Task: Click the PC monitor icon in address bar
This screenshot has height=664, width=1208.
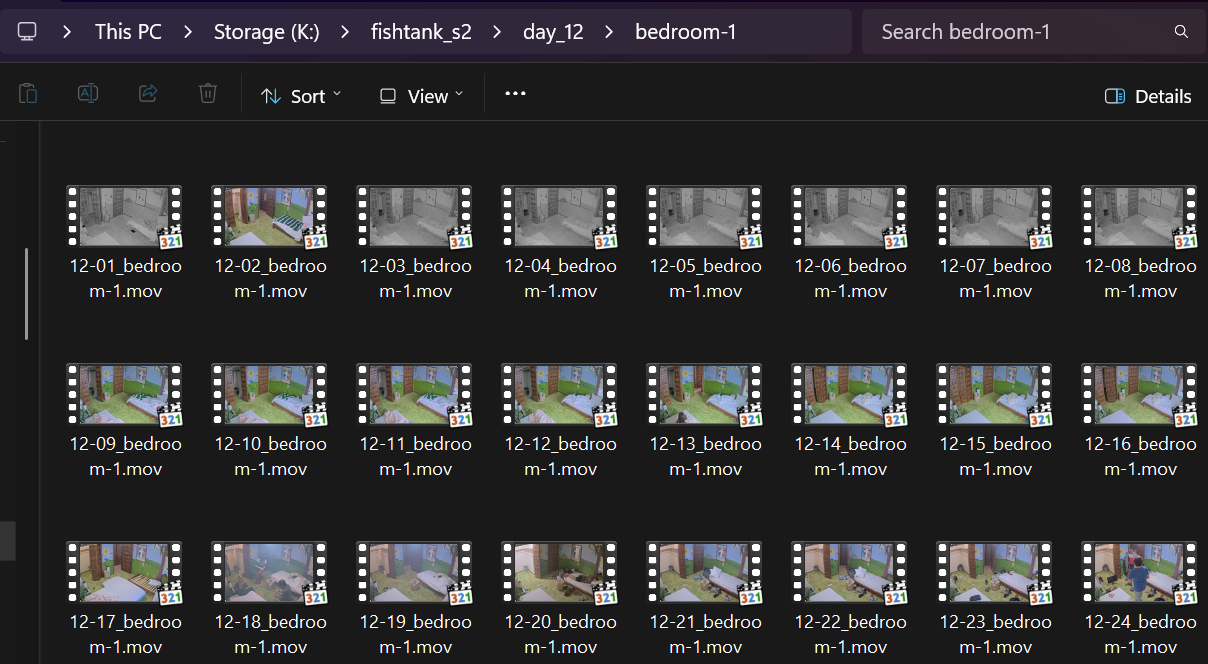Action: (x=28, y=32)
